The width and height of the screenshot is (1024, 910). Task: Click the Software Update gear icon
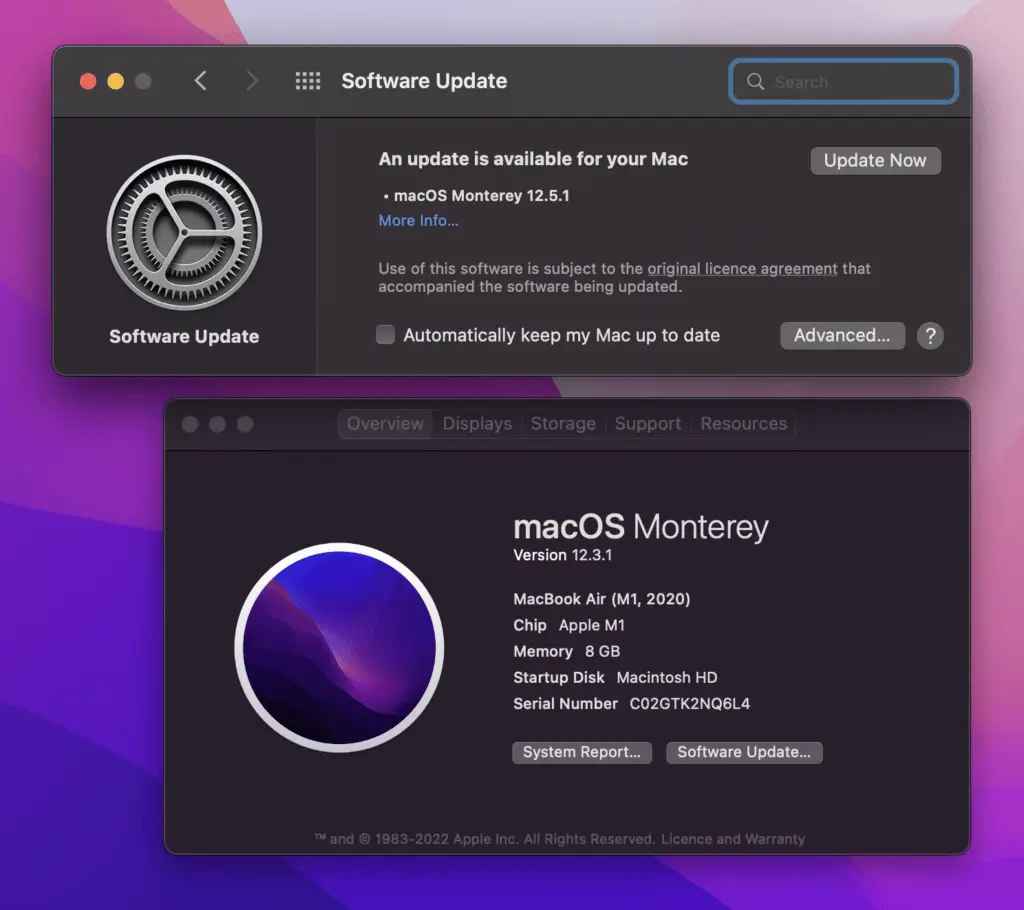click(184, 234)
